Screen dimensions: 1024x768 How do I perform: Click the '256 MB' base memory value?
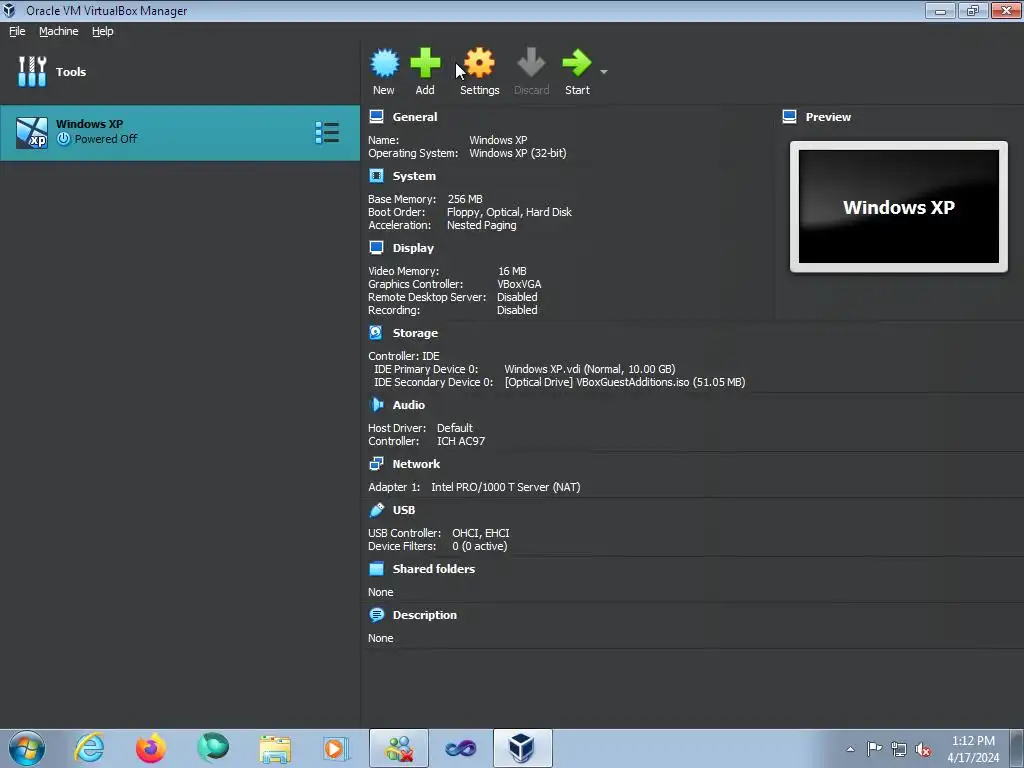[465, 199]
